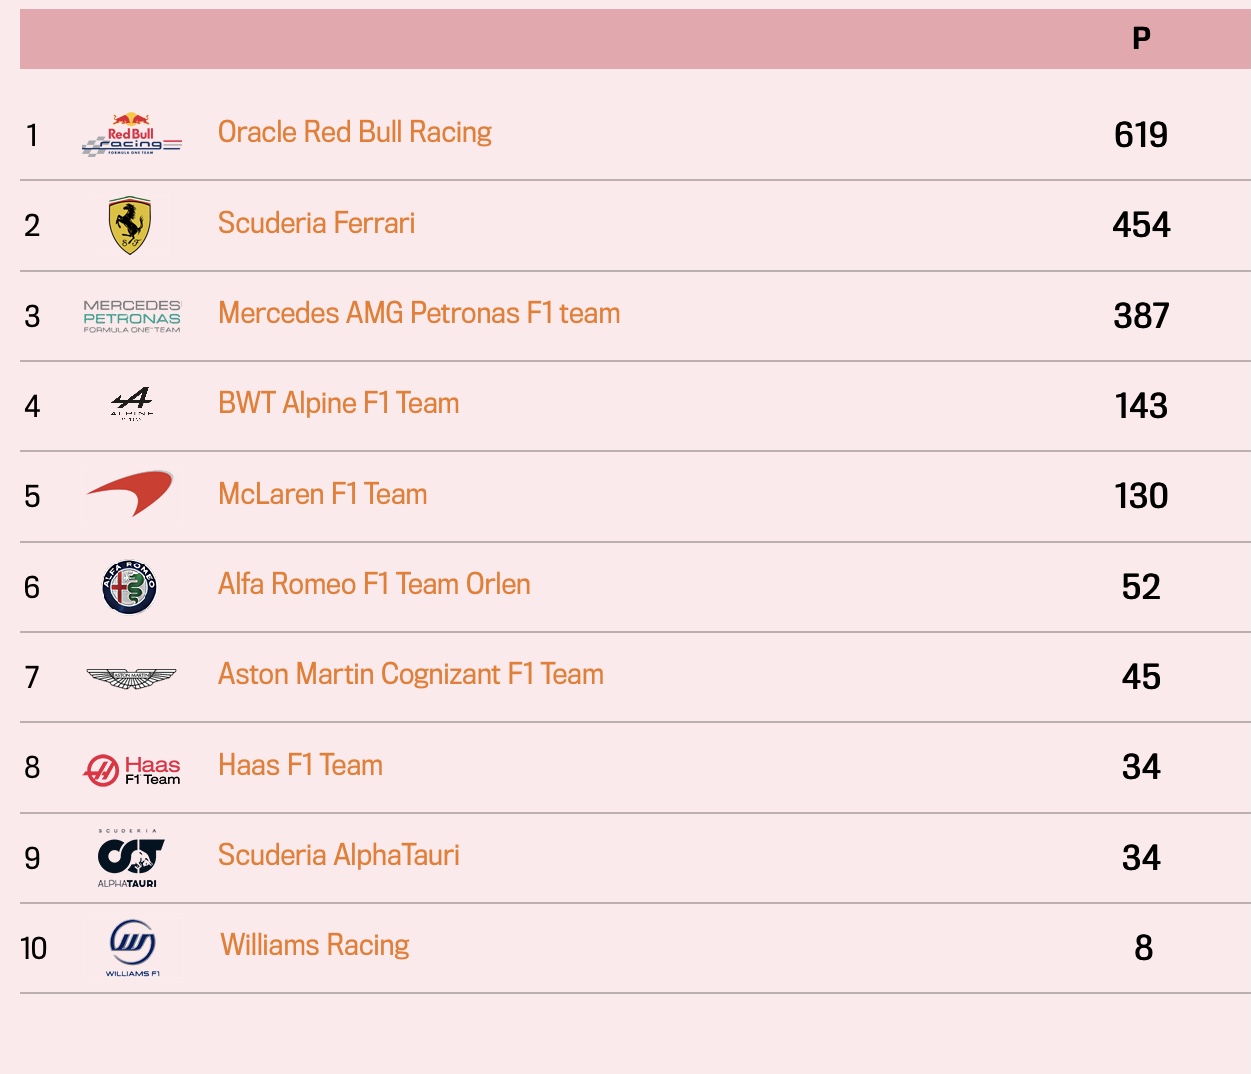Click the P points column header

pos(1141,38)
